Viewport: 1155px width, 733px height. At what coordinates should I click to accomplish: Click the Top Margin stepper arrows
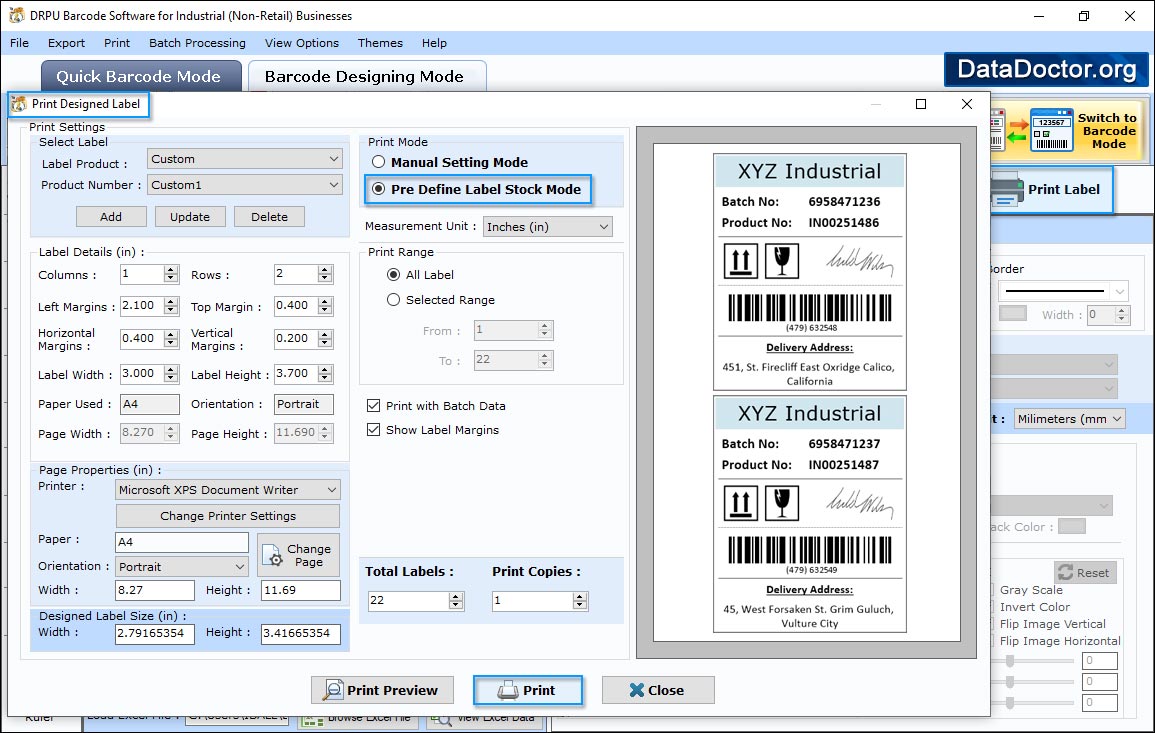click(326, 306)
